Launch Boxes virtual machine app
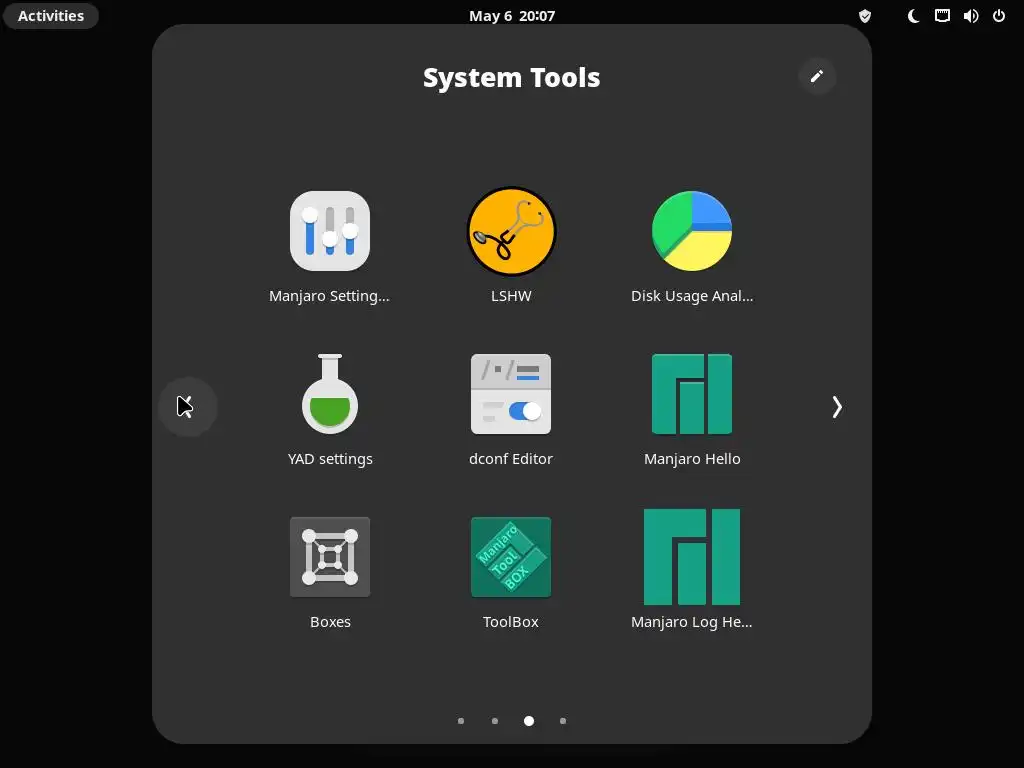This screenshot has height=768, width=1024. tap(330, 557)
